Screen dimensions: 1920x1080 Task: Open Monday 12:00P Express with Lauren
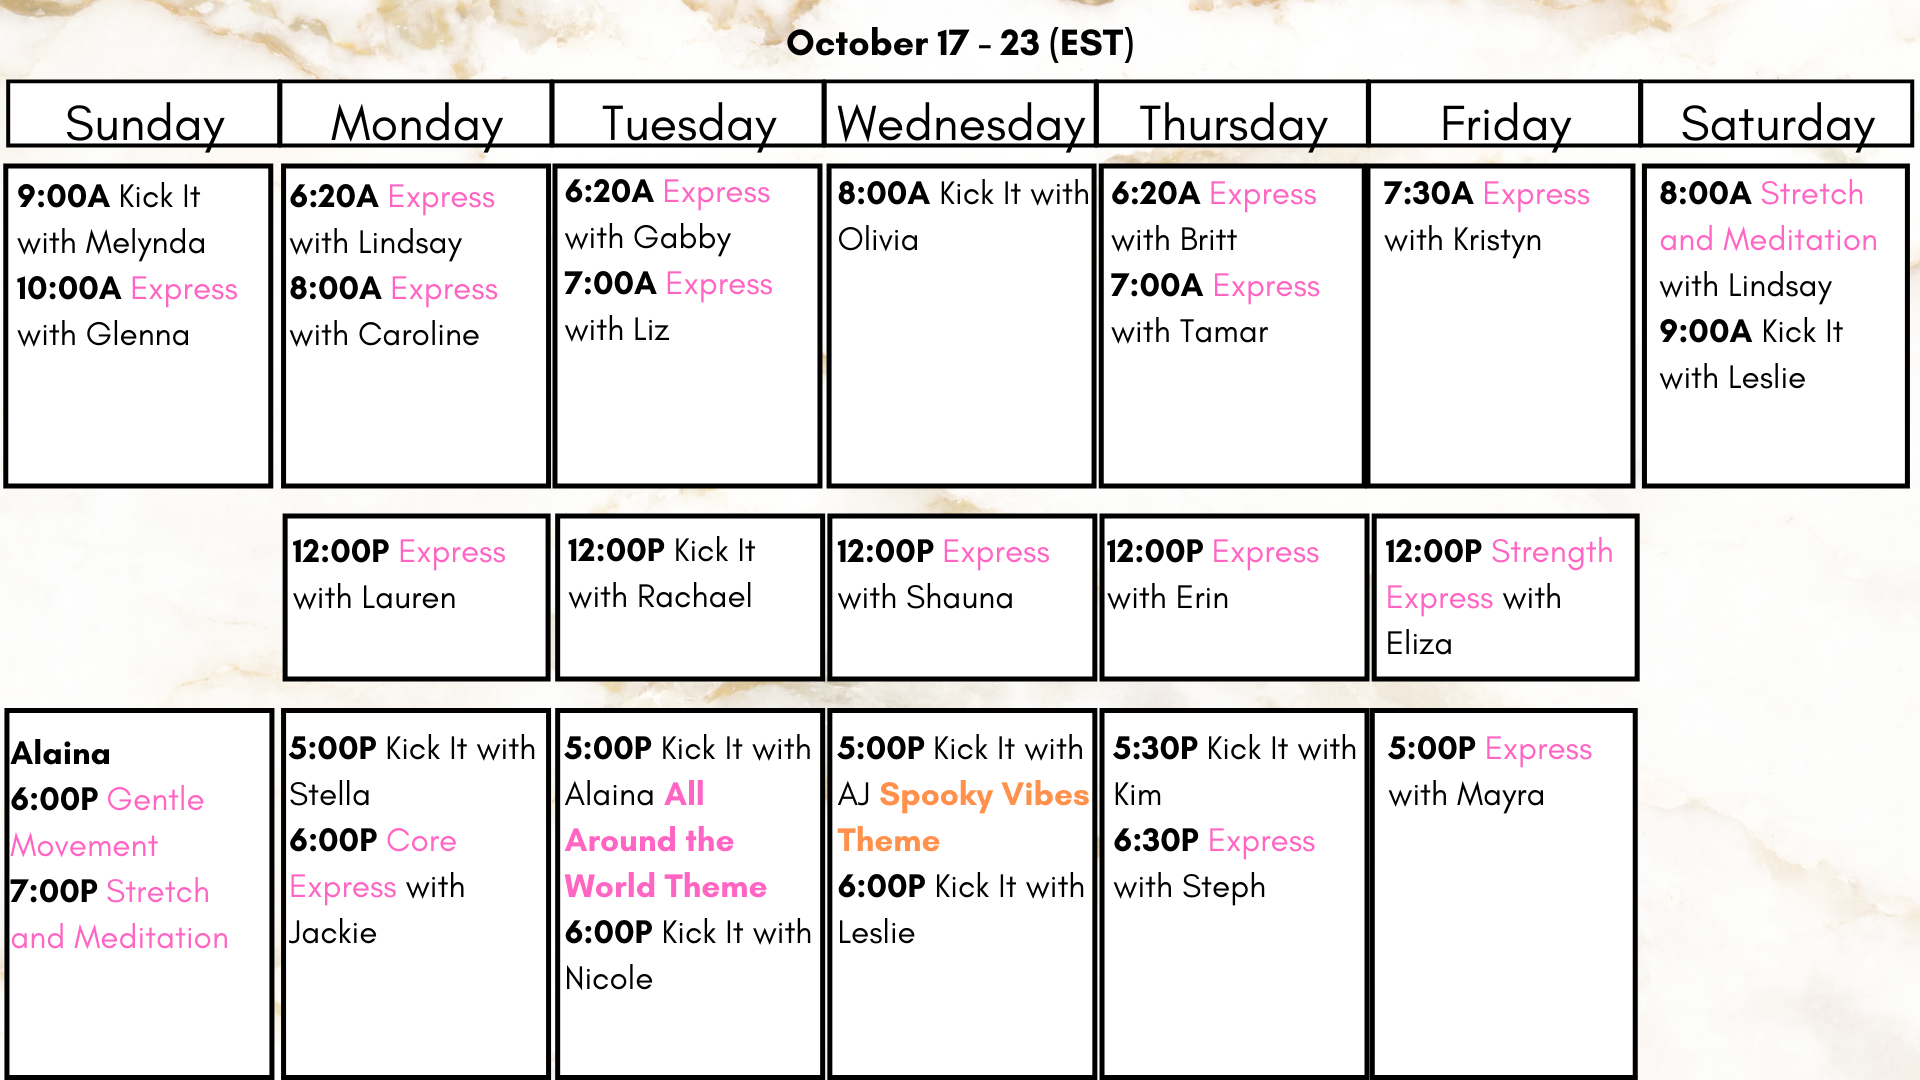pos(399,574)
